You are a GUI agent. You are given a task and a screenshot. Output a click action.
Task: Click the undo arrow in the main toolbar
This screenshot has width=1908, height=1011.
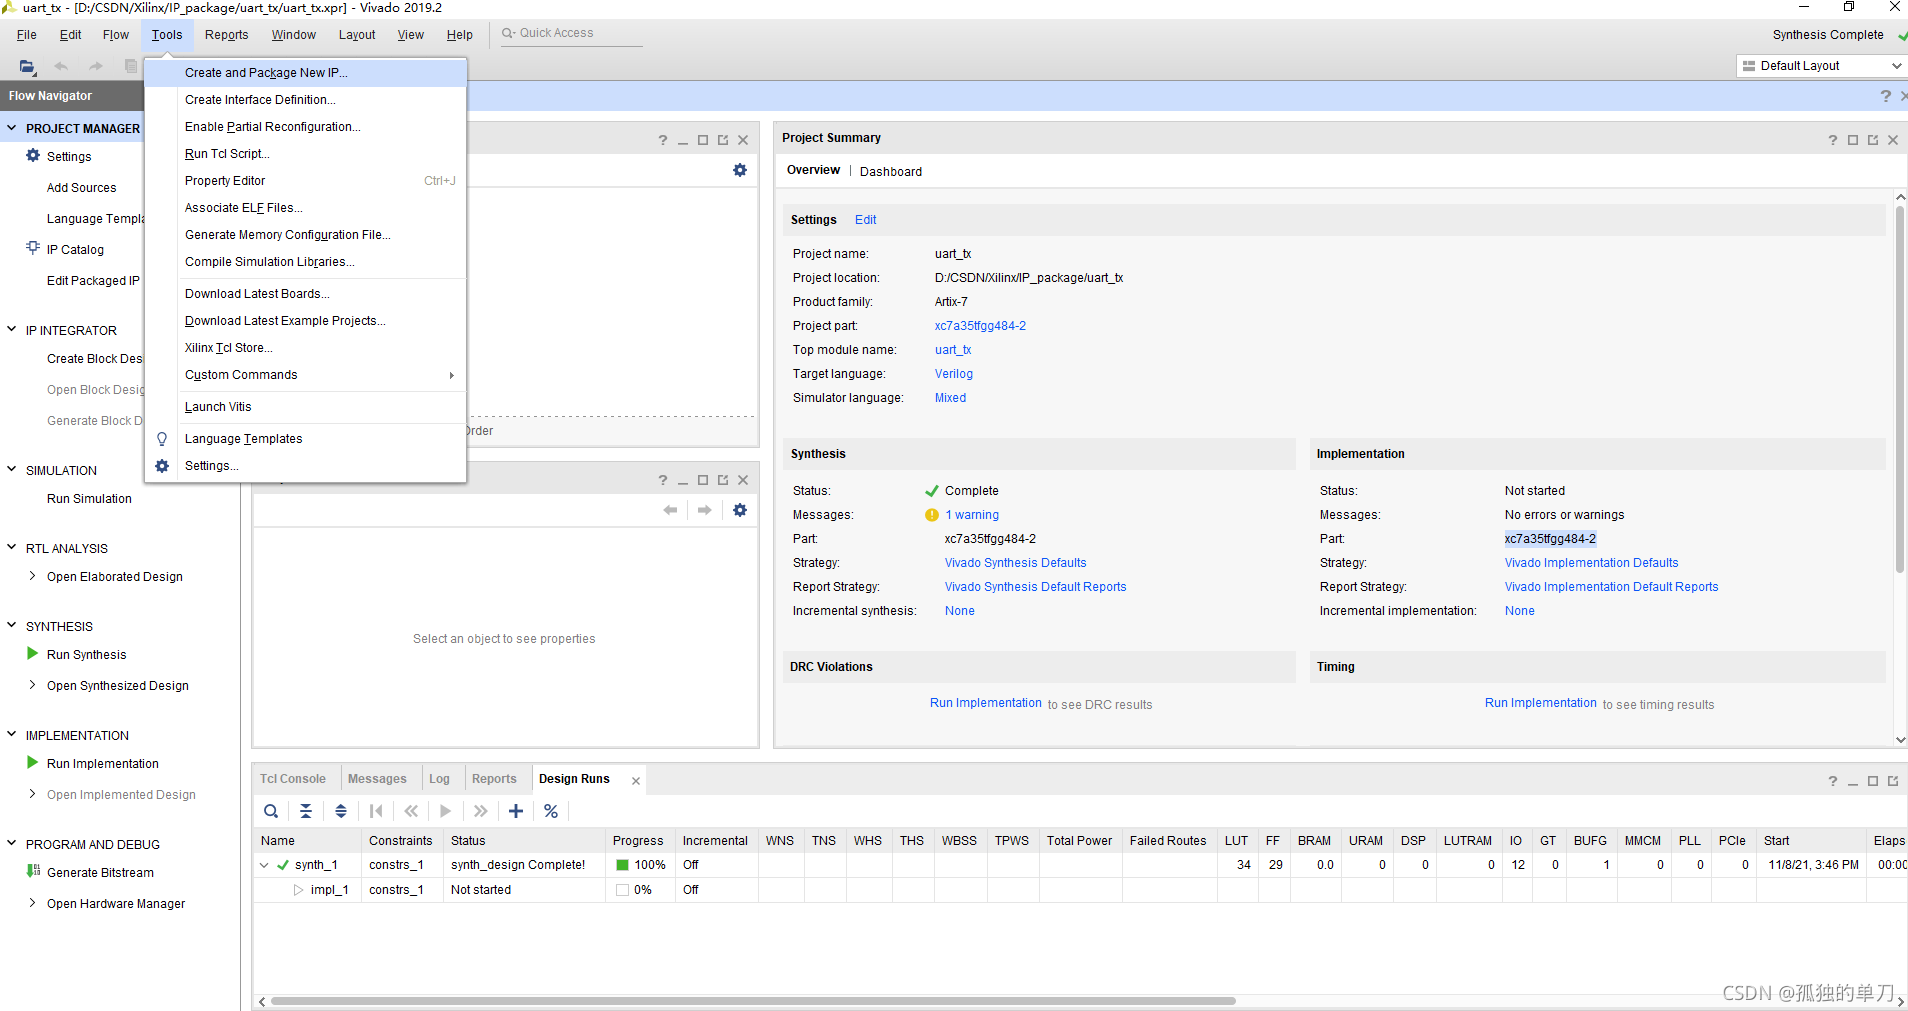pos(61,66)
